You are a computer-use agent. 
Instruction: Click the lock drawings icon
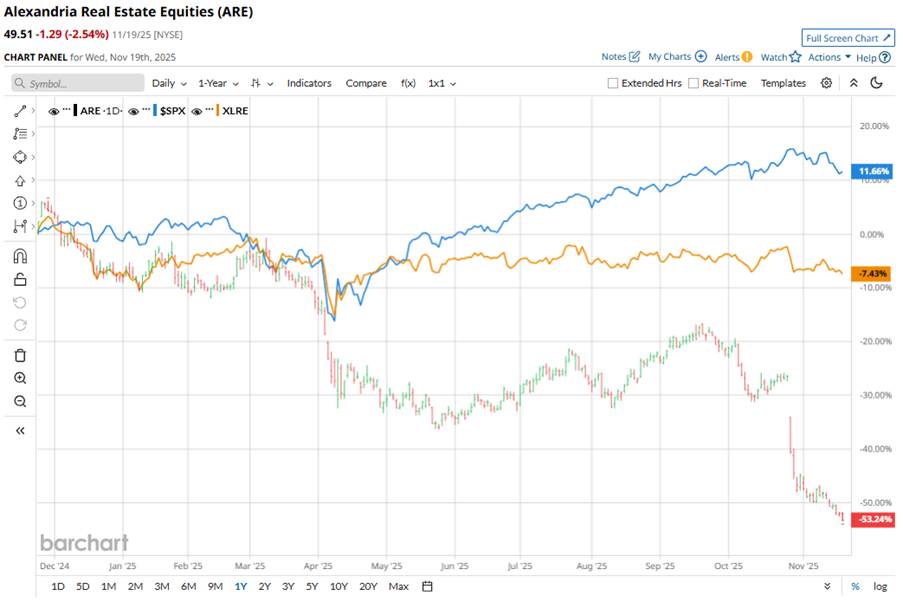pyautogui.click(x=20, y=279)
